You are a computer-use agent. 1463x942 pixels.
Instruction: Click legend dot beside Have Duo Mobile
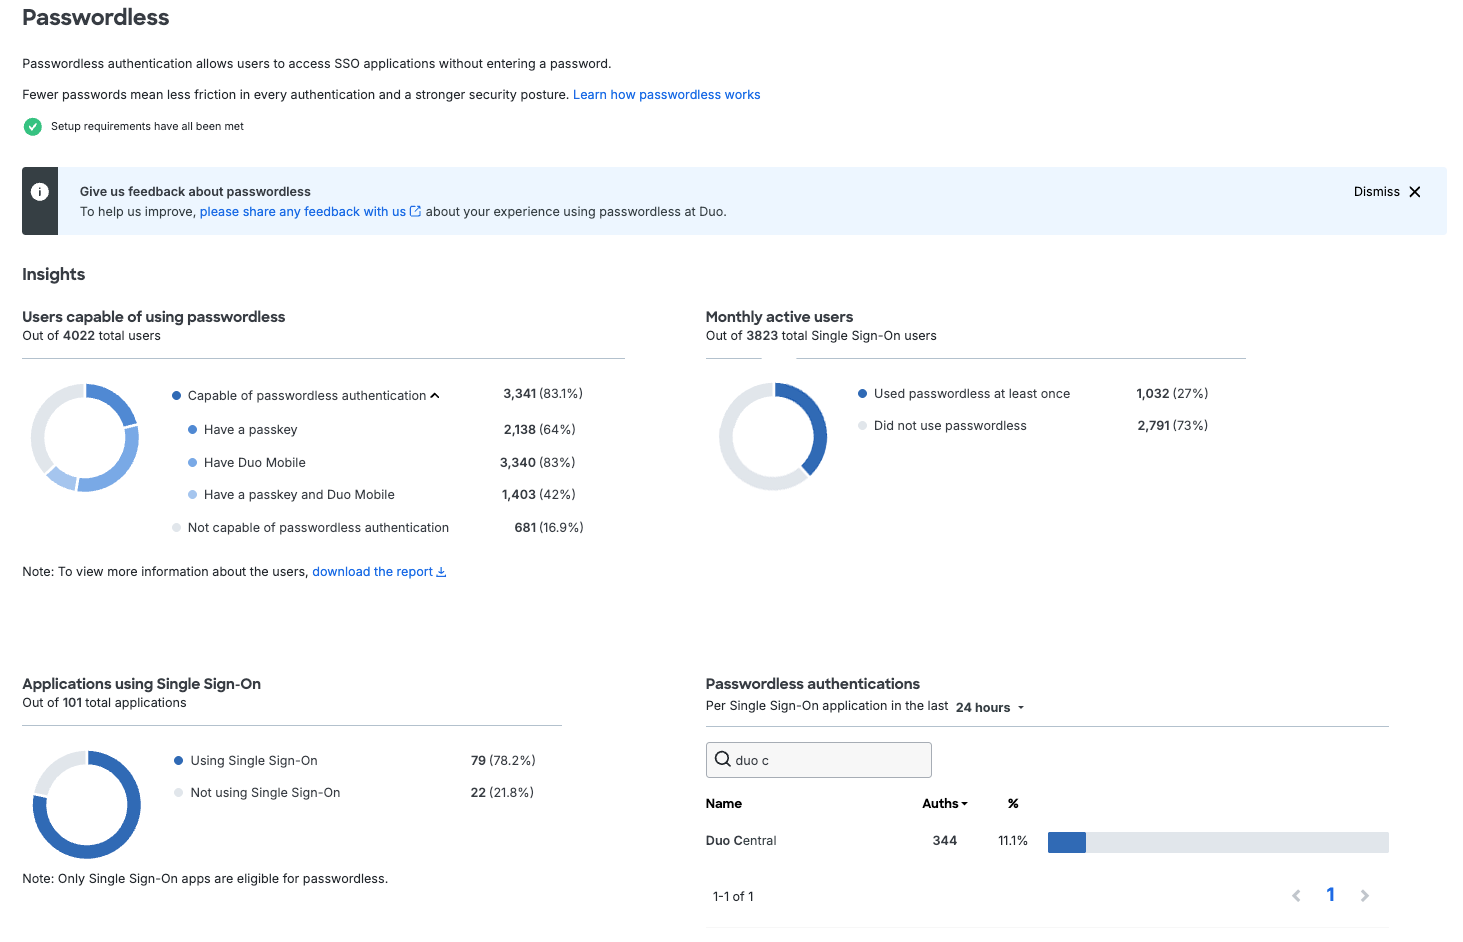pos(193,463)
